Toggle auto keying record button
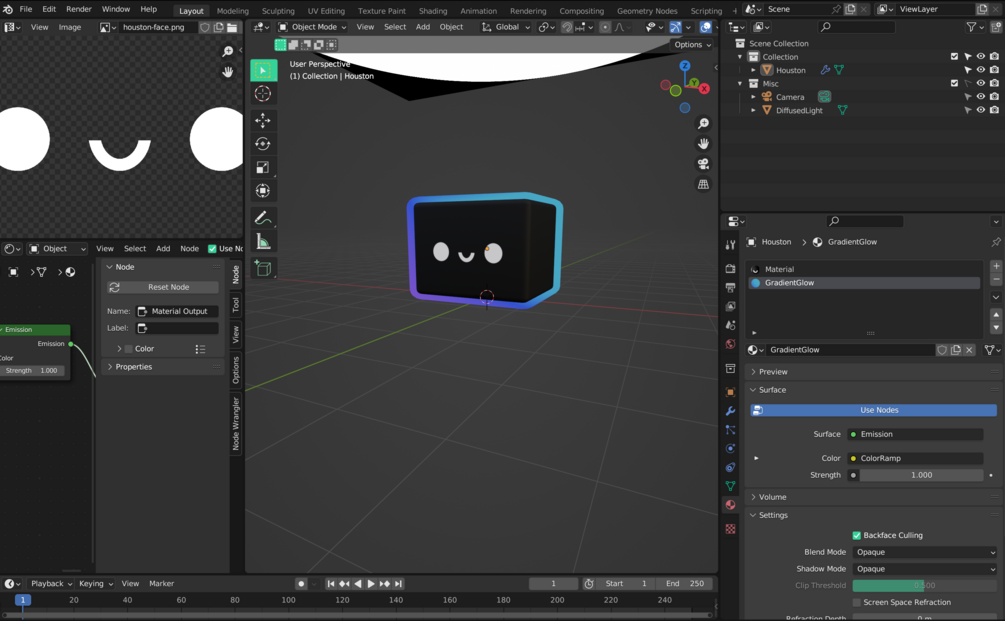 tap(301, 584)
